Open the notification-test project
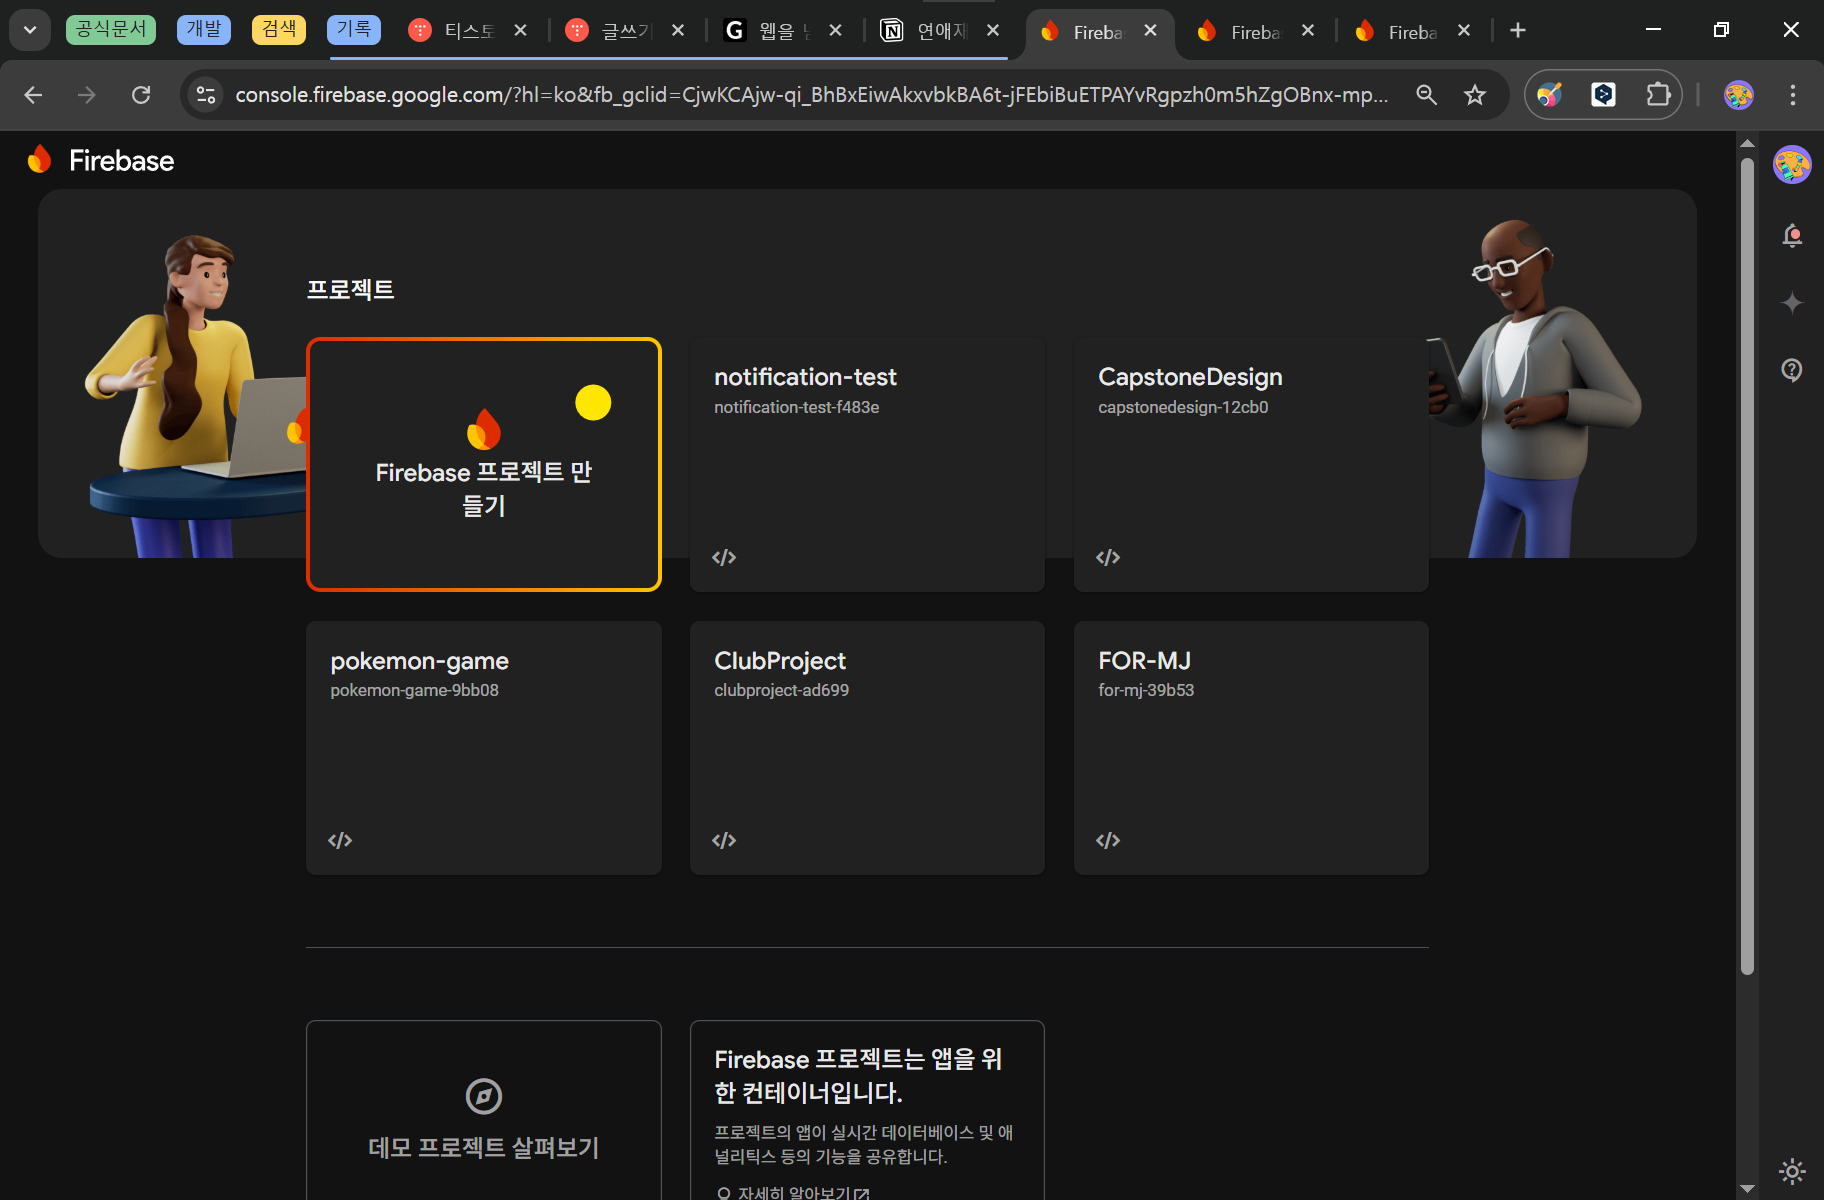The height and width of the screenshot is (1200, 1824). [867, 465]
